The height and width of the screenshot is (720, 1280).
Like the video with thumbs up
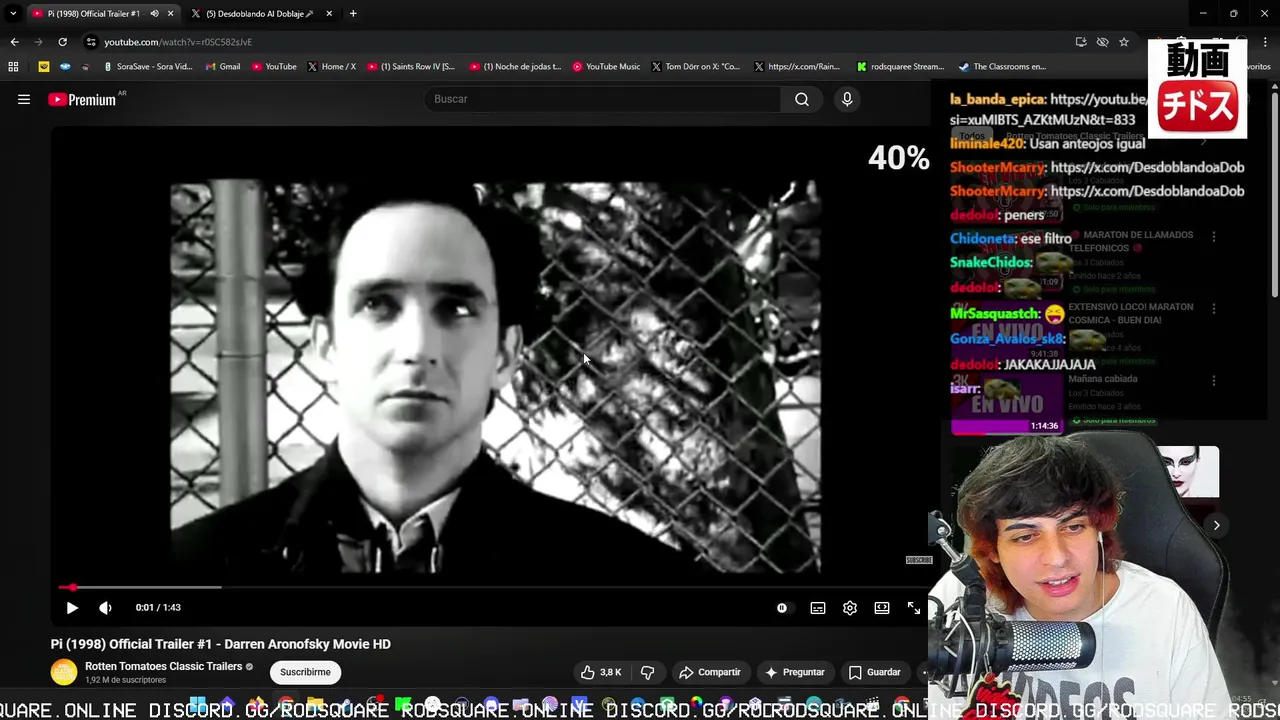pos(601,672)
